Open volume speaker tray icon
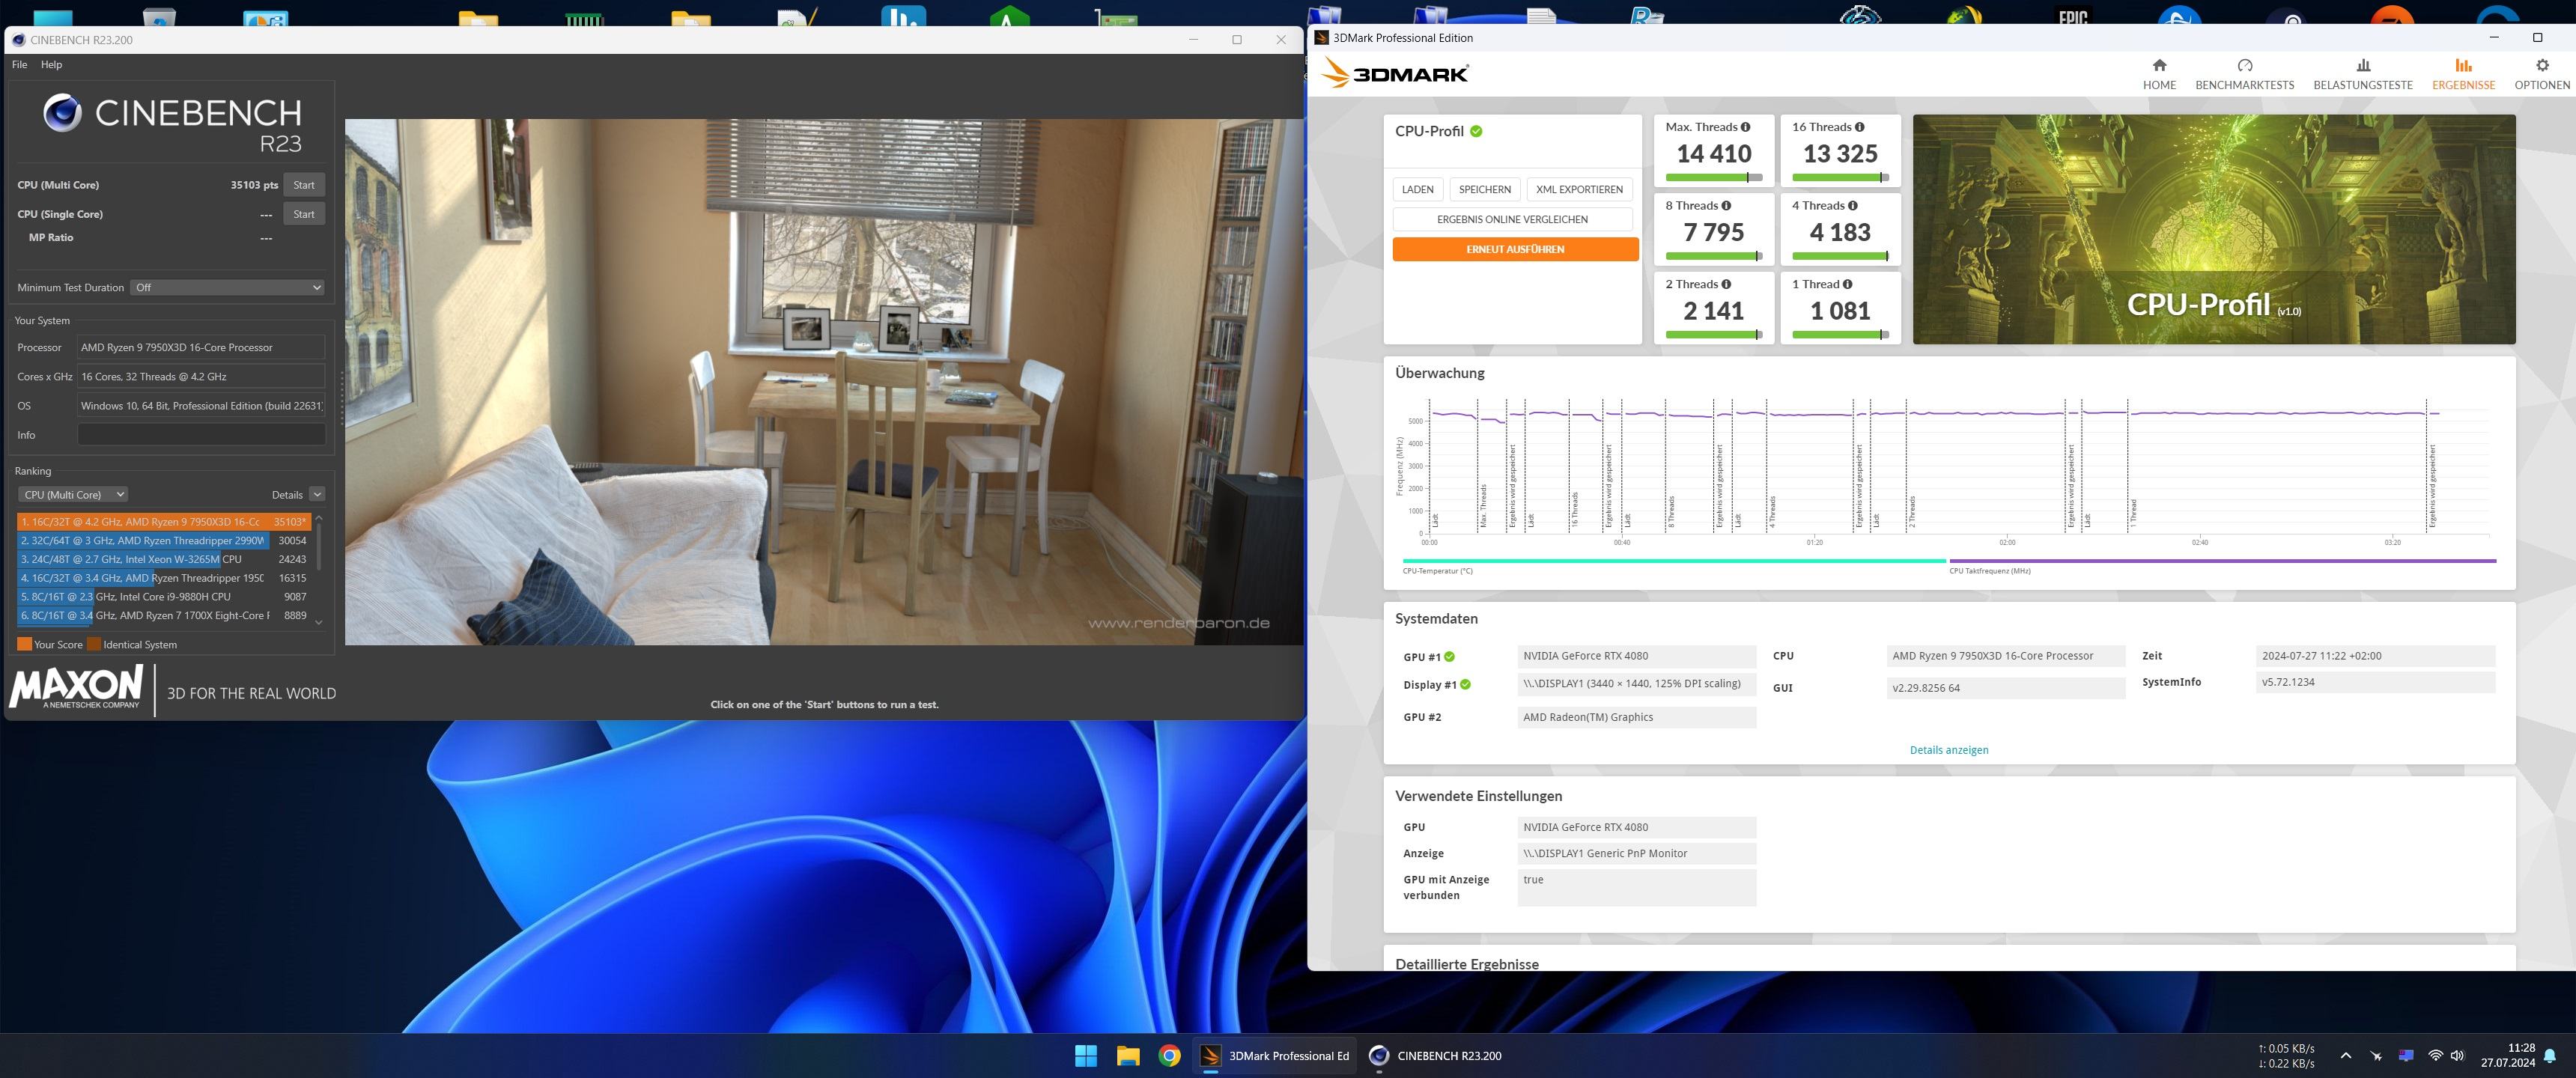This screenshot has width=2576, height=1078. [2458, 1056]
